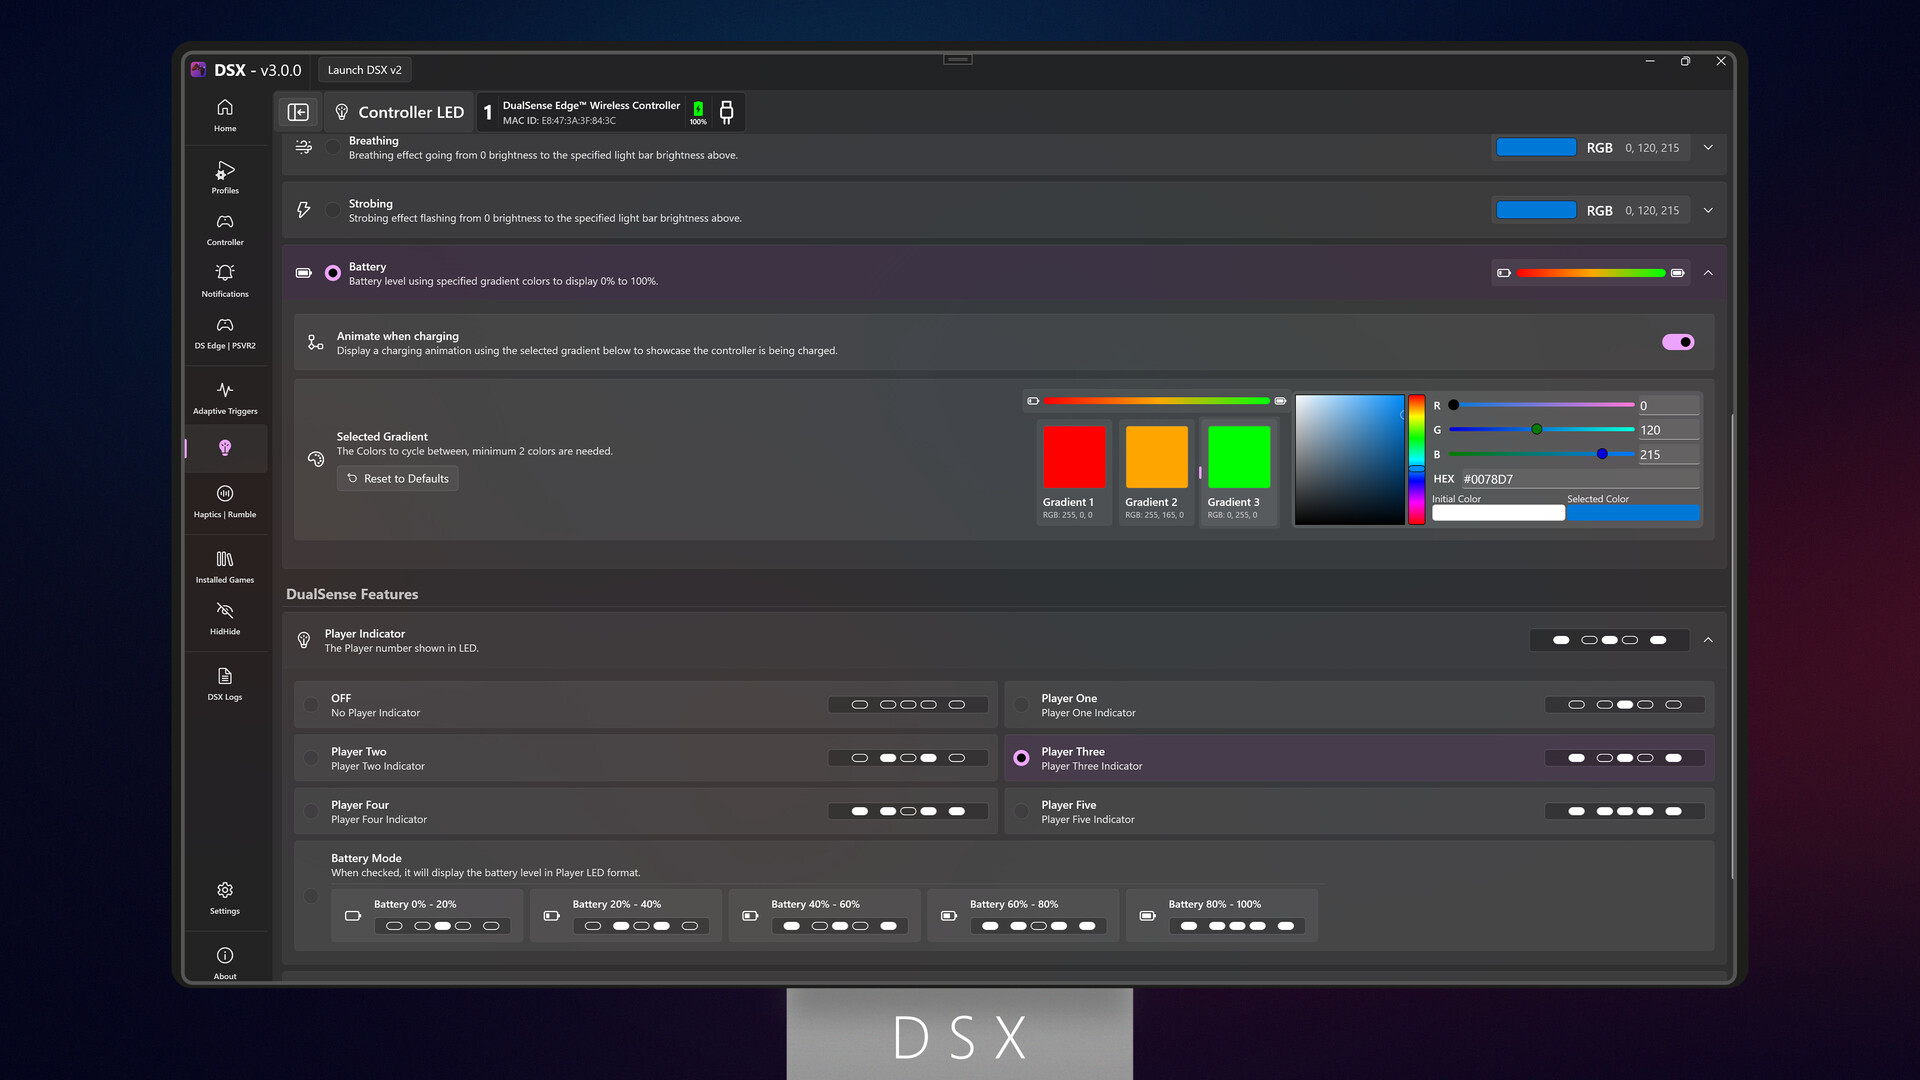Select the DualSense Edge controller tab
This screenshot has height=1080, width=1920.
pyautogui.click(x=590, y=111)
